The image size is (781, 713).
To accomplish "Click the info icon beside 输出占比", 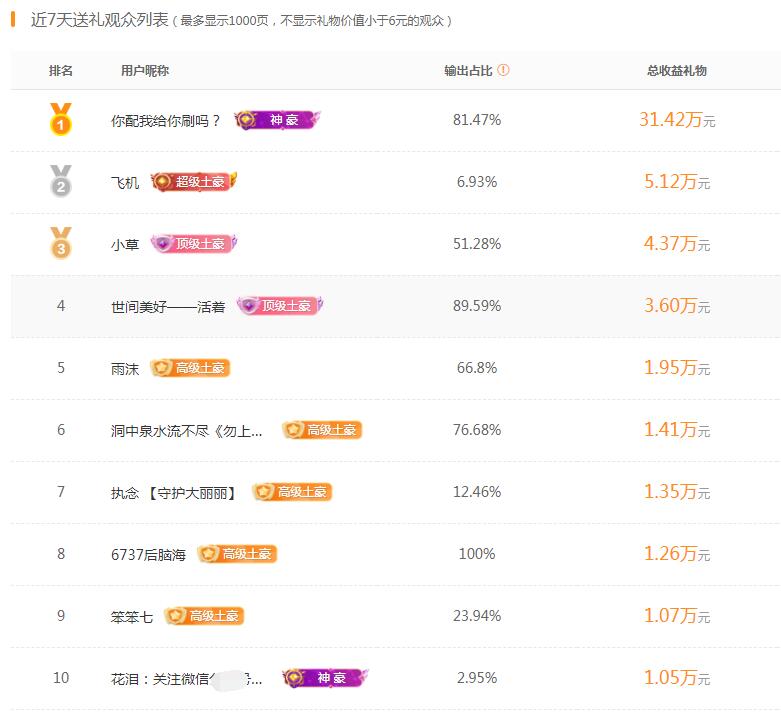I will pos(503,70).
